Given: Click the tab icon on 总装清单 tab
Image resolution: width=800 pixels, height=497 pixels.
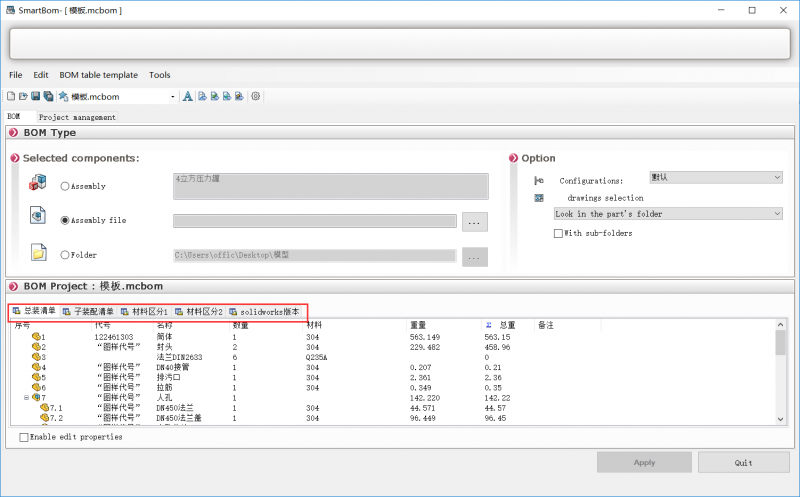Looking at the screenshot, I should pyautogui.click(x=16, y=311).
